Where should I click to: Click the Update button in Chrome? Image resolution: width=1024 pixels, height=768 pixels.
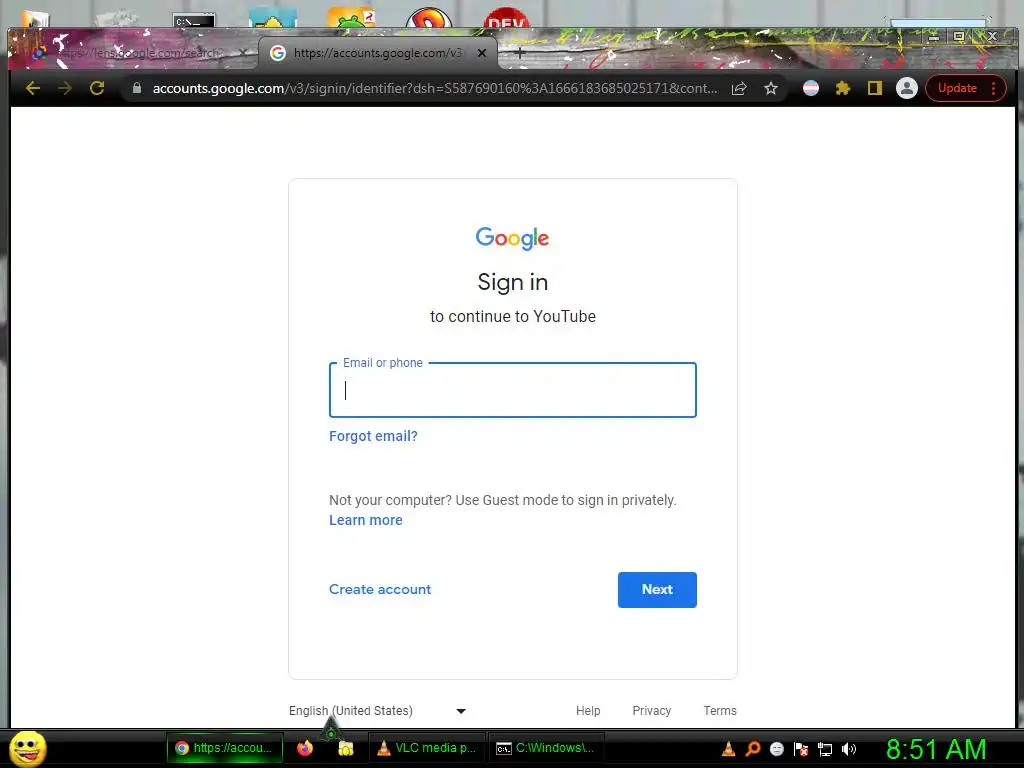[957, 88]
